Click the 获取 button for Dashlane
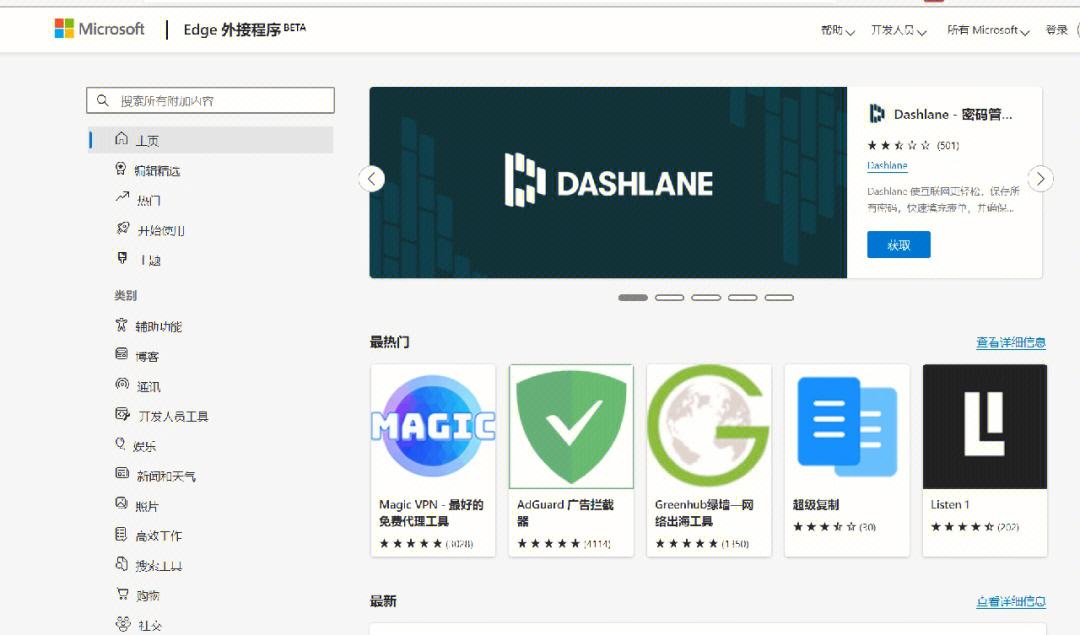This screenshot has height=635, width=1080. (899, 244)
